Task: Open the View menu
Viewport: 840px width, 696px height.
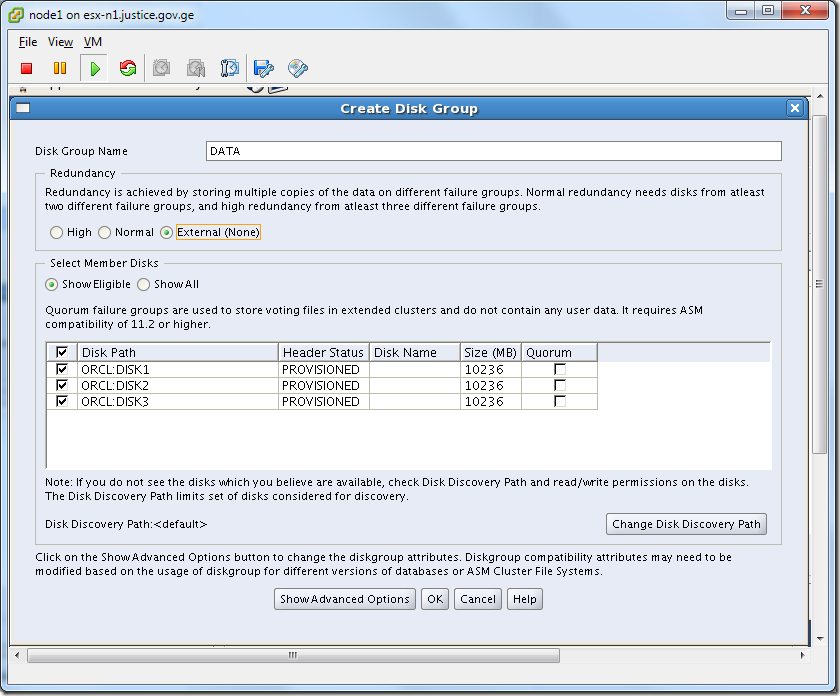Action: tap(60, 42)
